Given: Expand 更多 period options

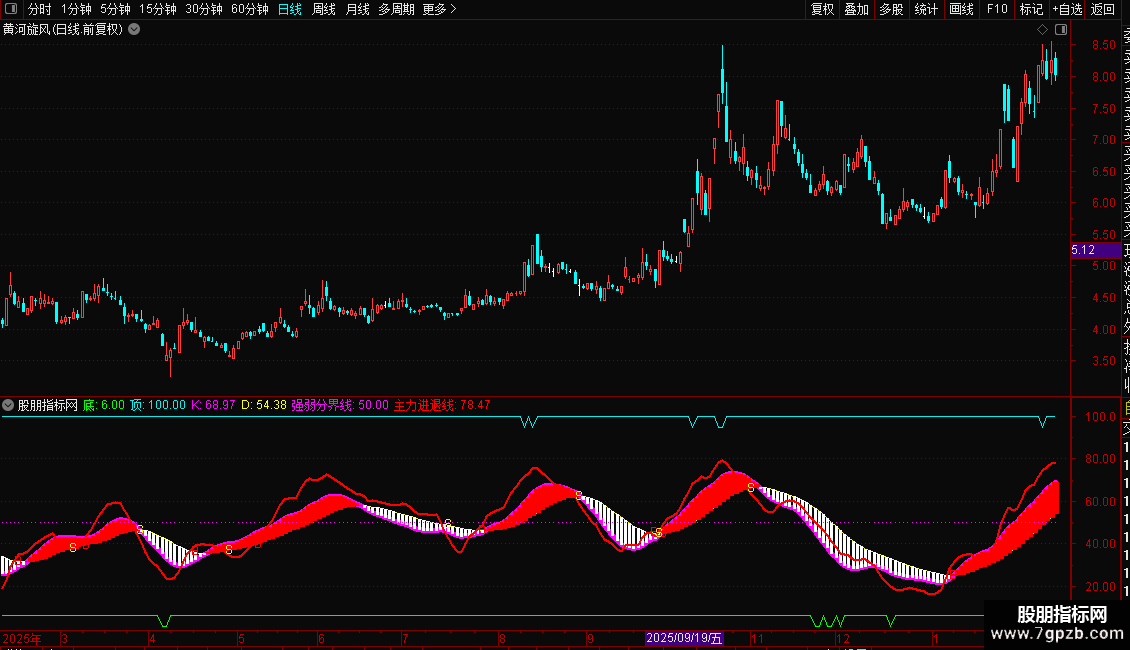Looking at the screenshot, I should point(439,9).
